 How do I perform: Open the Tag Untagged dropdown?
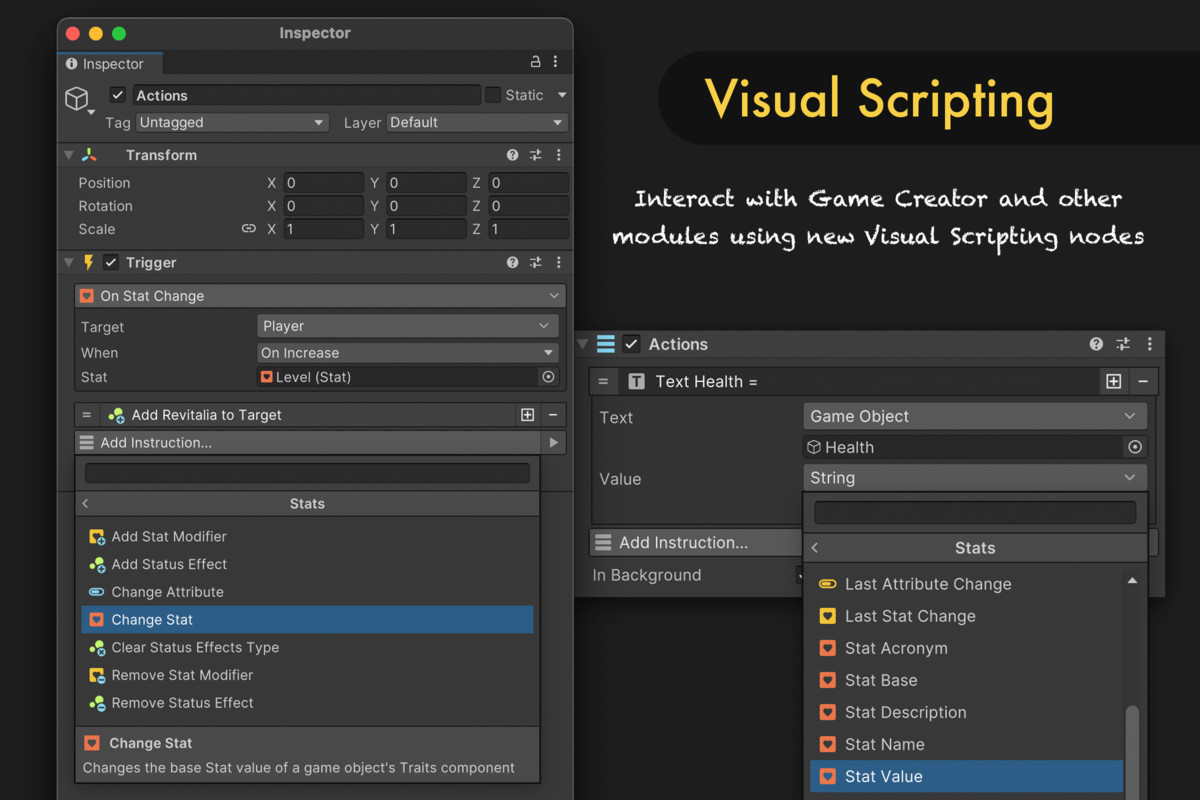(x=232, y=122)
